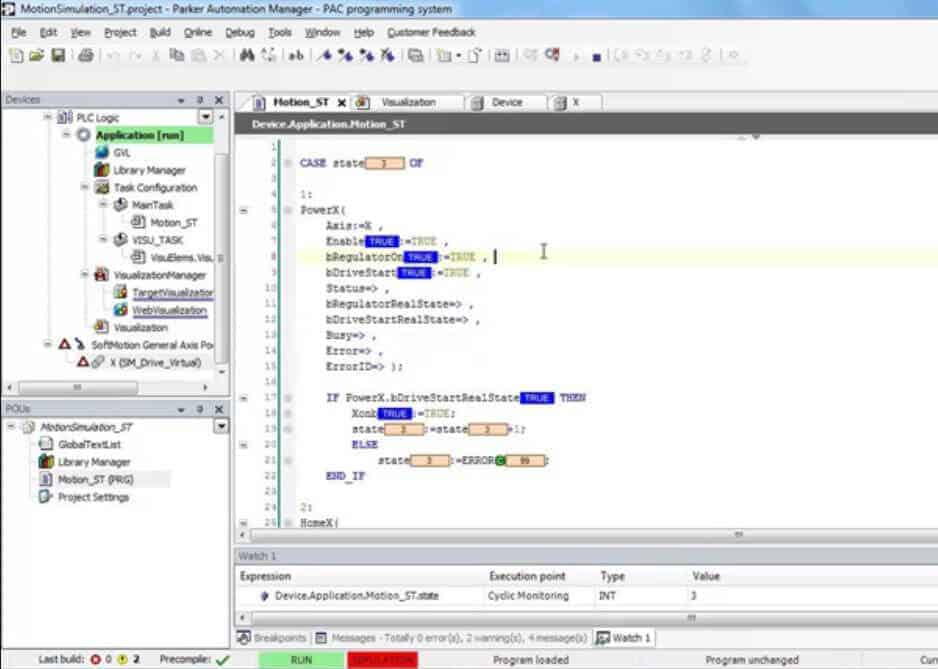
Task: Open the Devices panel dropdown arrow
Action: pos(181,101)
